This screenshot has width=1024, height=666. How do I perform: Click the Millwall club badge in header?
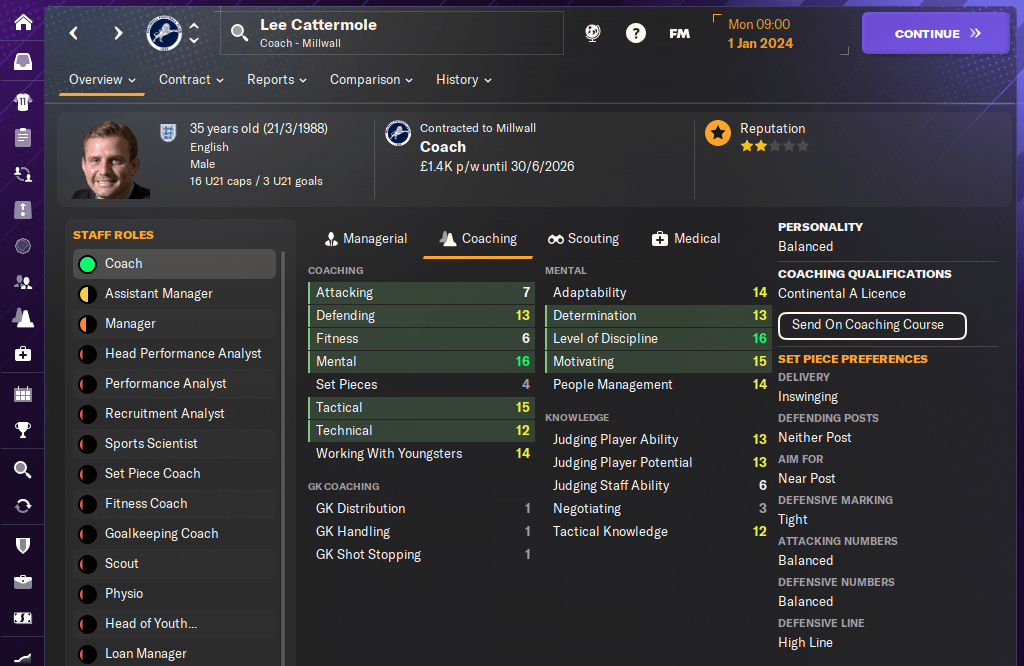point(164,33)
